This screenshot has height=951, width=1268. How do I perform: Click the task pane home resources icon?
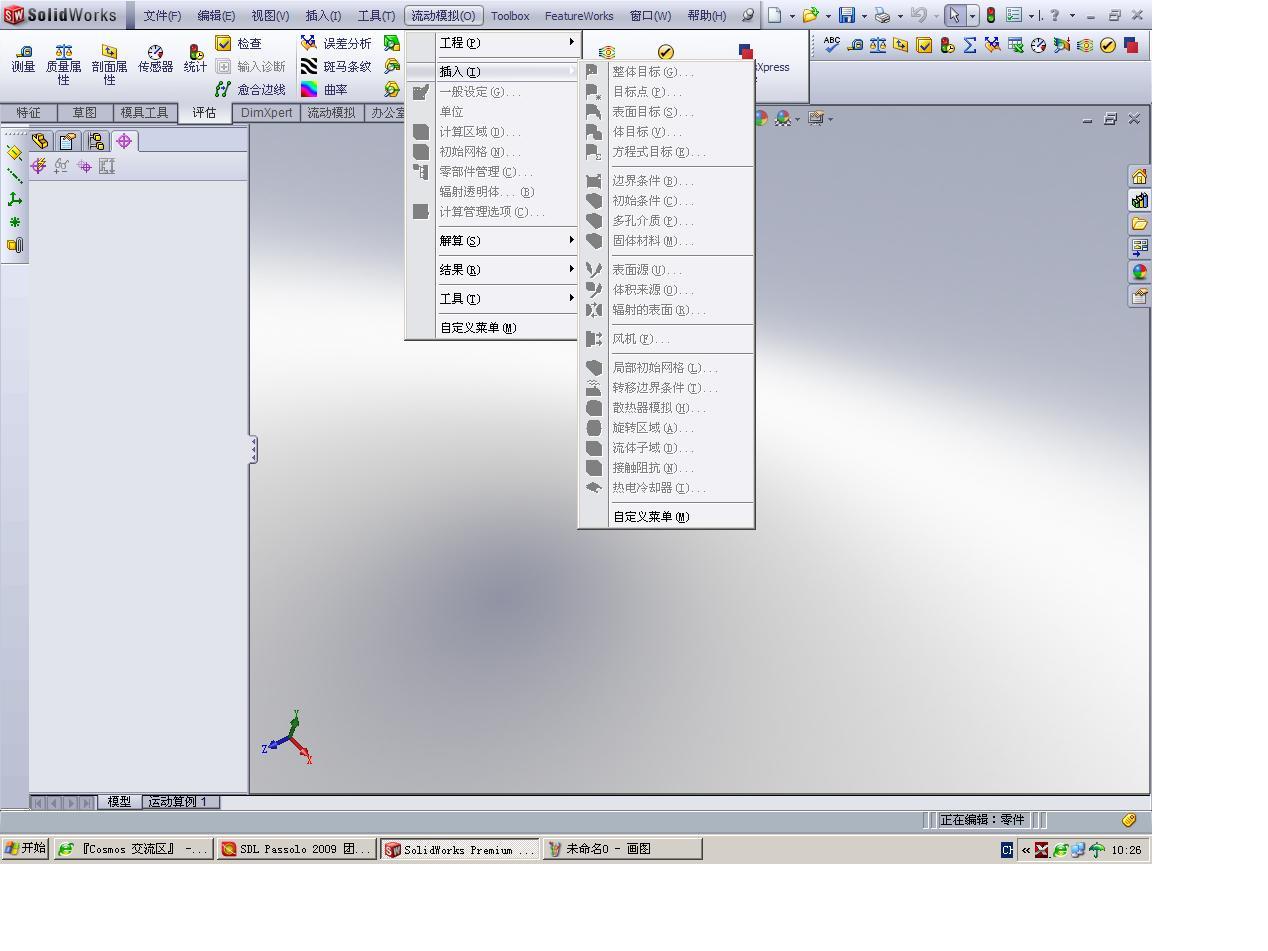pos(1139,176)
